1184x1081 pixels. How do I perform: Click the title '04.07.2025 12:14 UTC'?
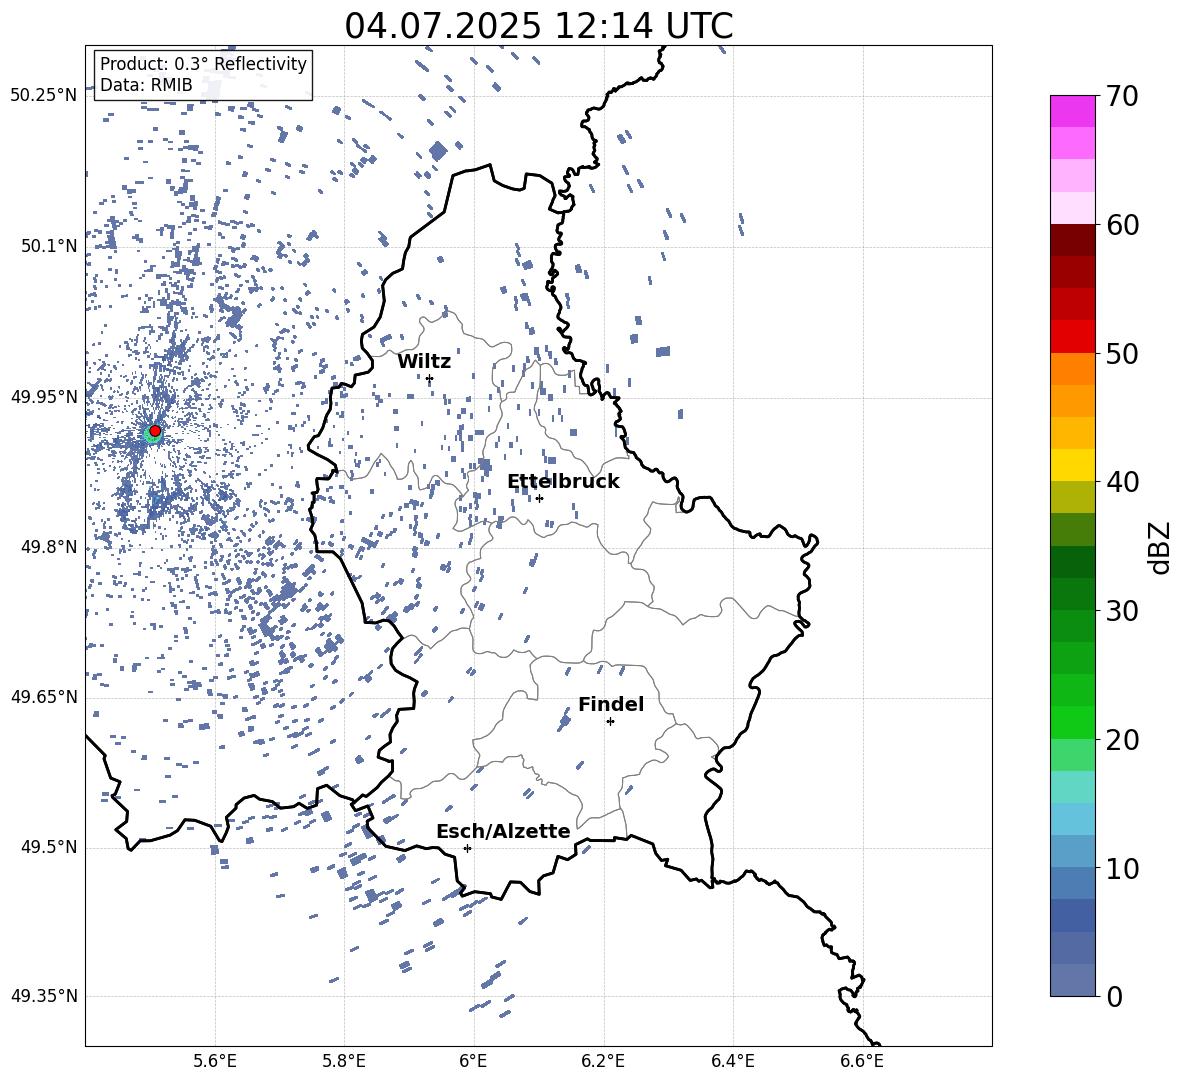pyautogui.click(x=538, y=26)
